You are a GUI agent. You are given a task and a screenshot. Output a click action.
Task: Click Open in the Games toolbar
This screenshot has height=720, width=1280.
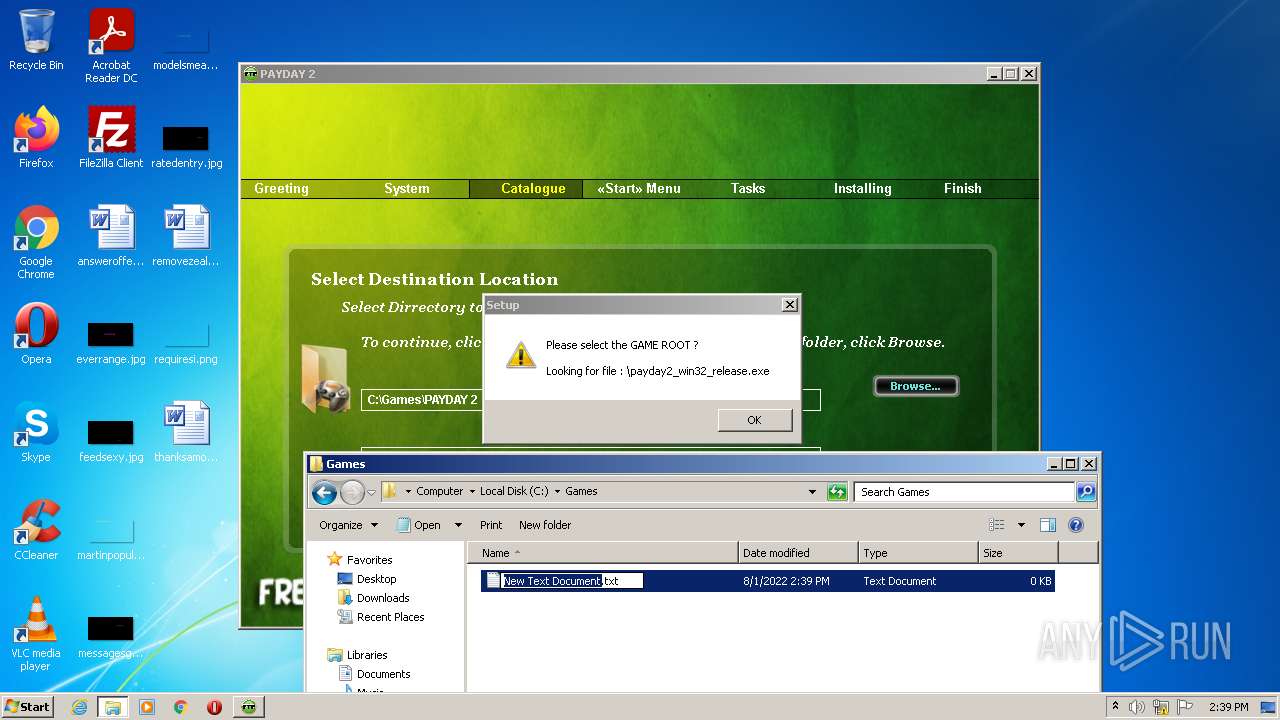tap(419, 525)
